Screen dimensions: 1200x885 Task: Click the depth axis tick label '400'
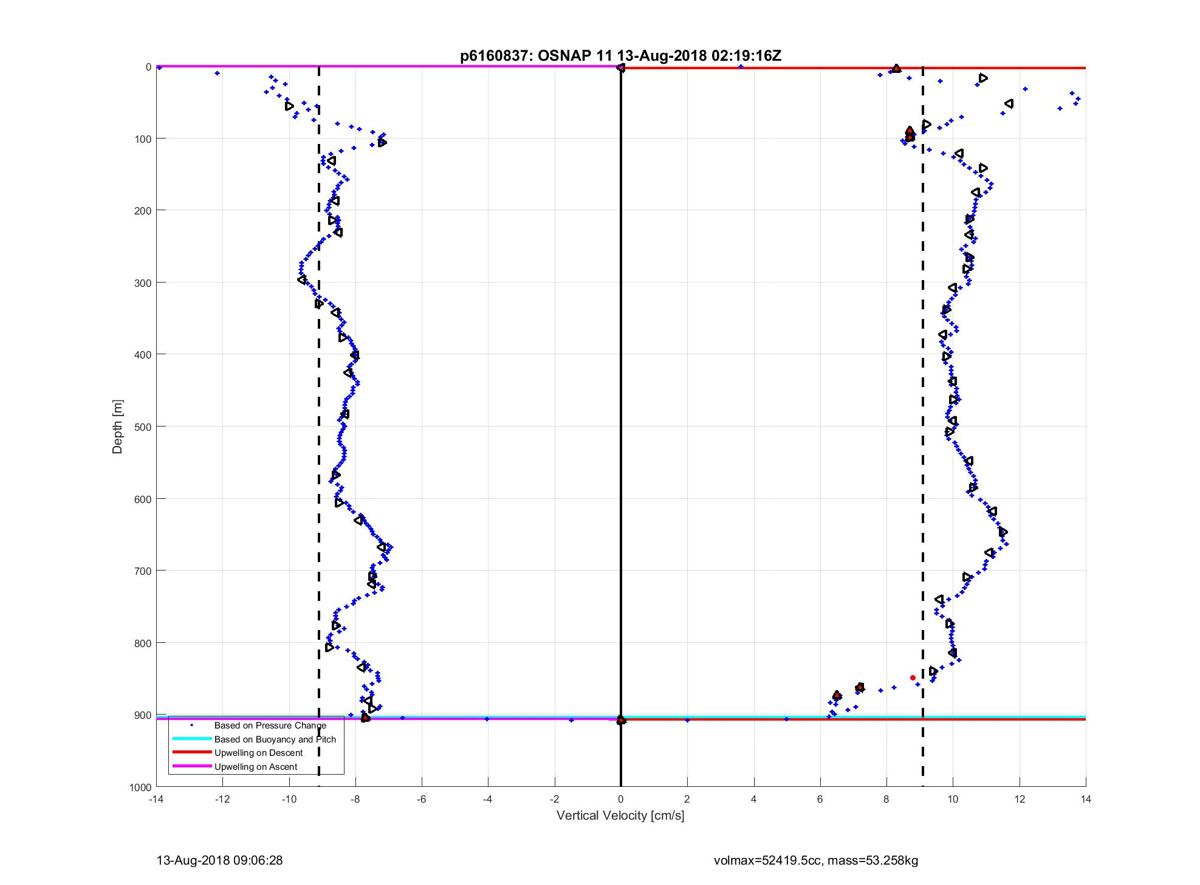click(141, 355)
